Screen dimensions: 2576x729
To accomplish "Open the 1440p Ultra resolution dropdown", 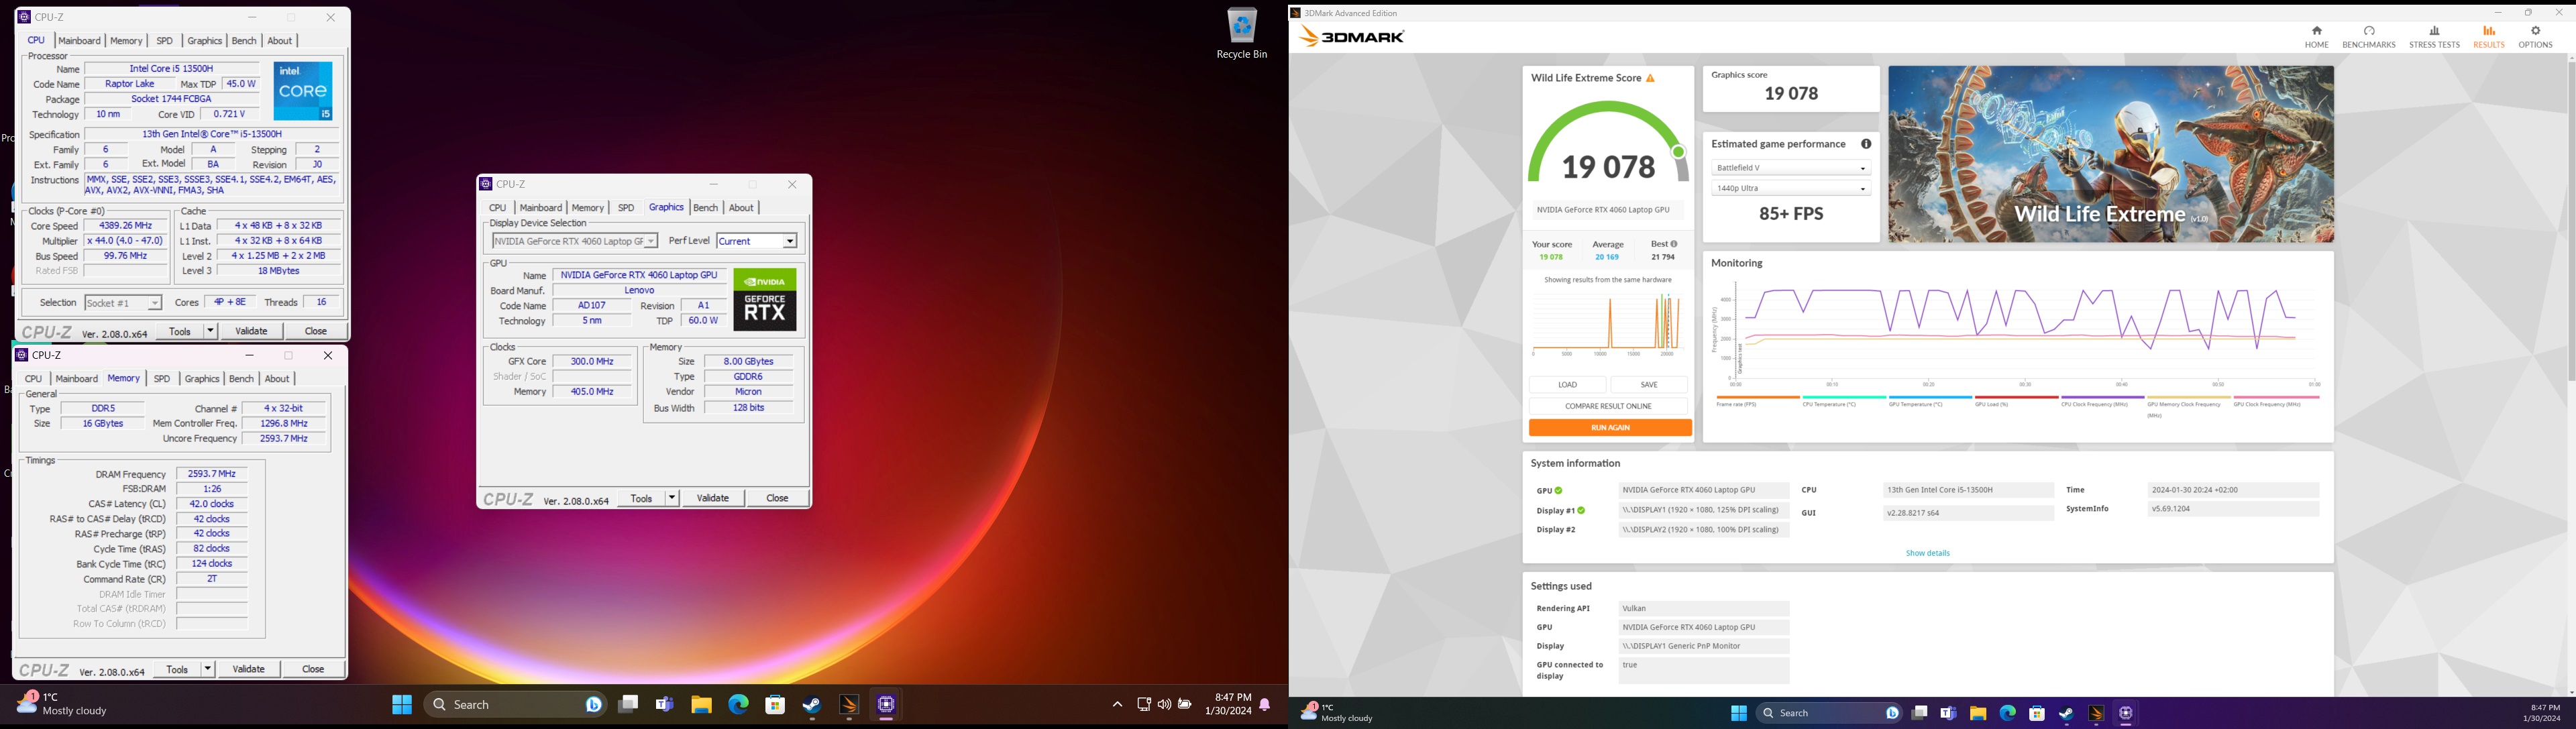I will click(1790, 188).
